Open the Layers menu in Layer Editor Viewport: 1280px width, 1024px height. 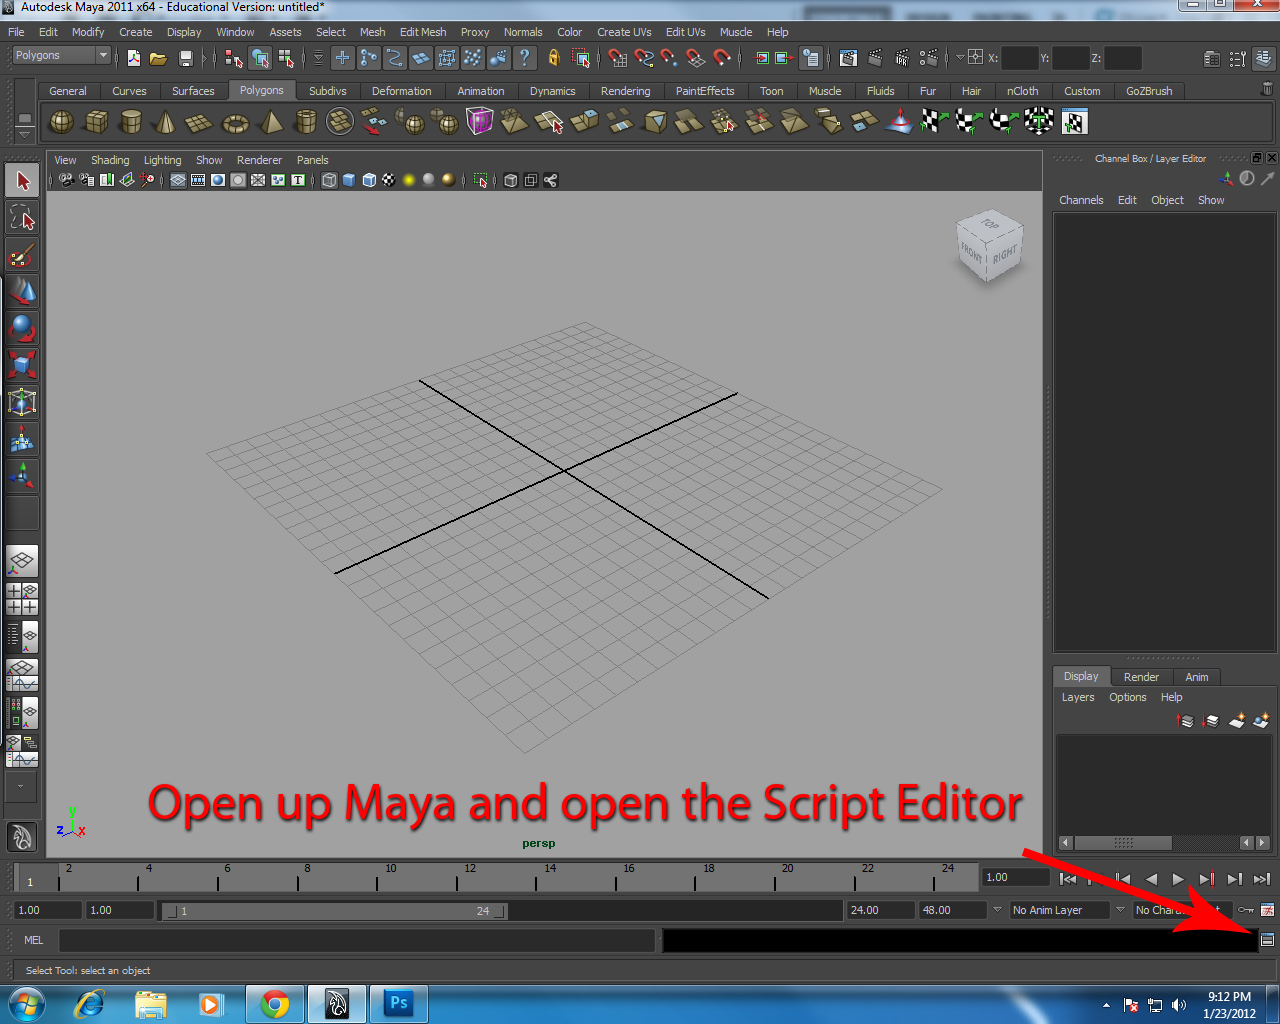pos(1077,697)
